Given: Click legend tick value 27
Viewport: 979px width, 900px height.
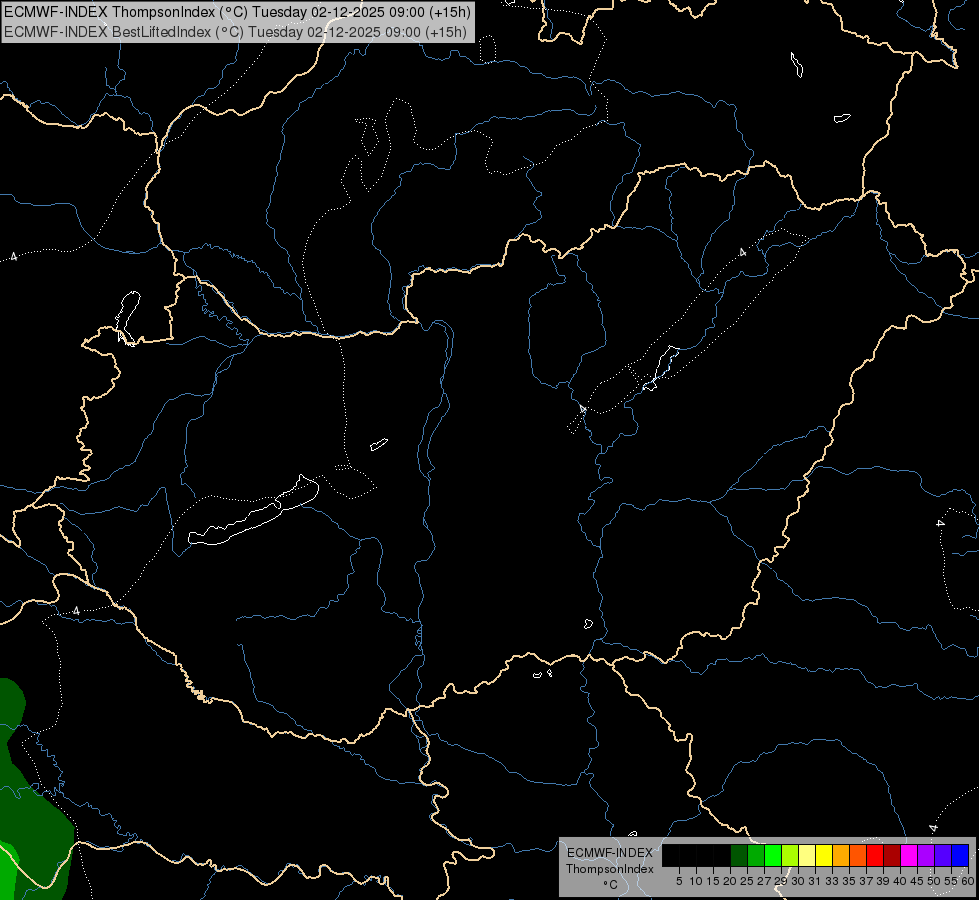Looking at the screenshot, I should coord(764,881).
